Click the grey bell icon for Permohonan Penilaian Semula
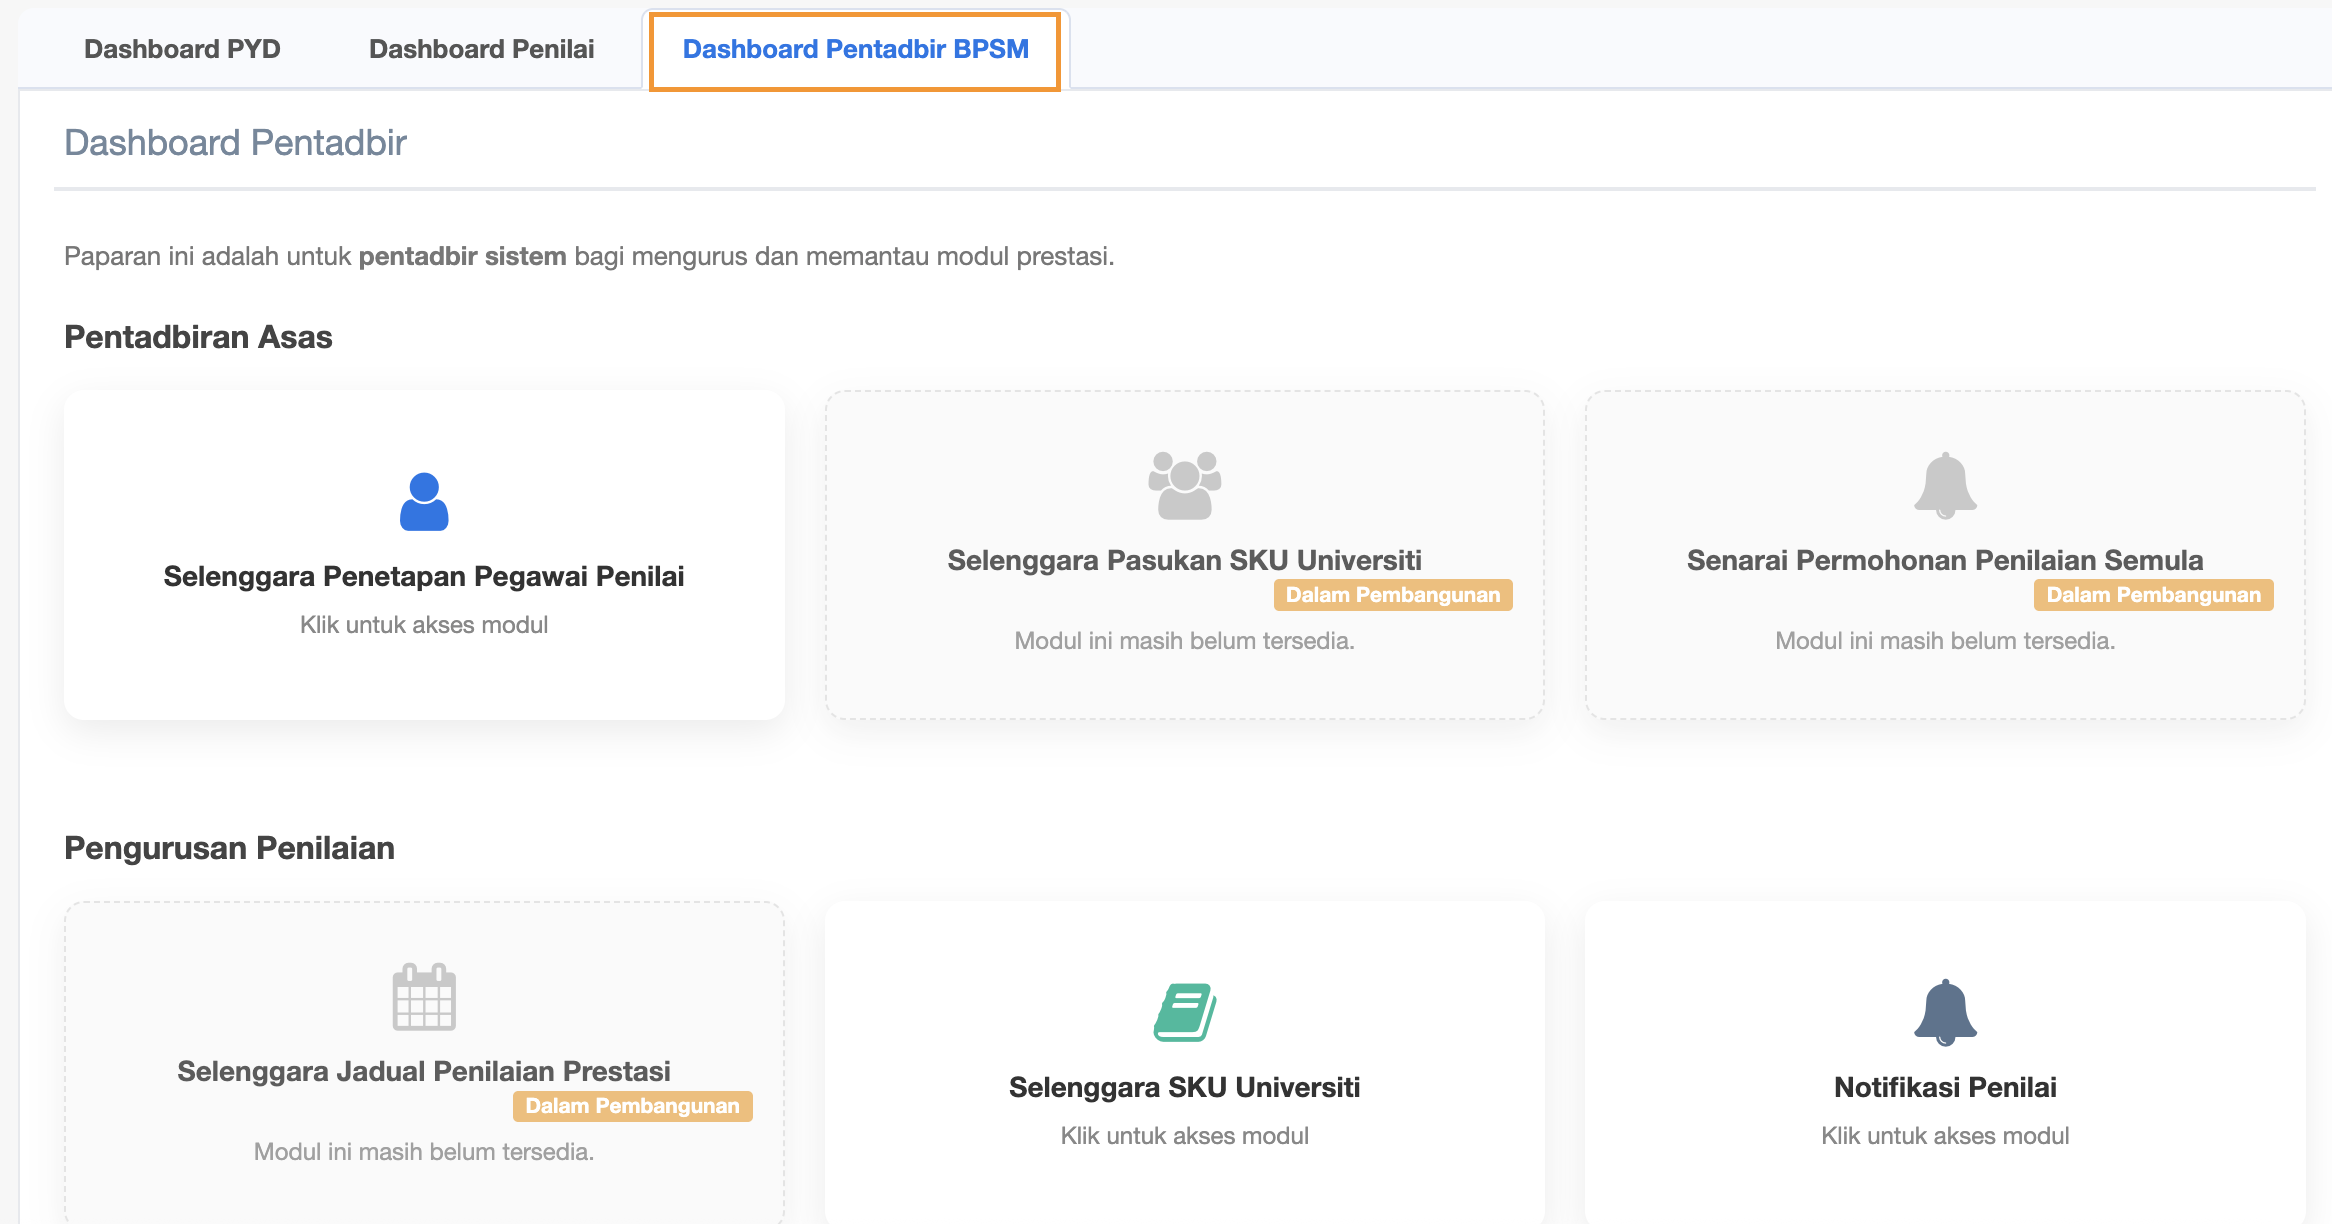The width and height of the screenshot is (2332, 1224). click(x=1945, y=485)
